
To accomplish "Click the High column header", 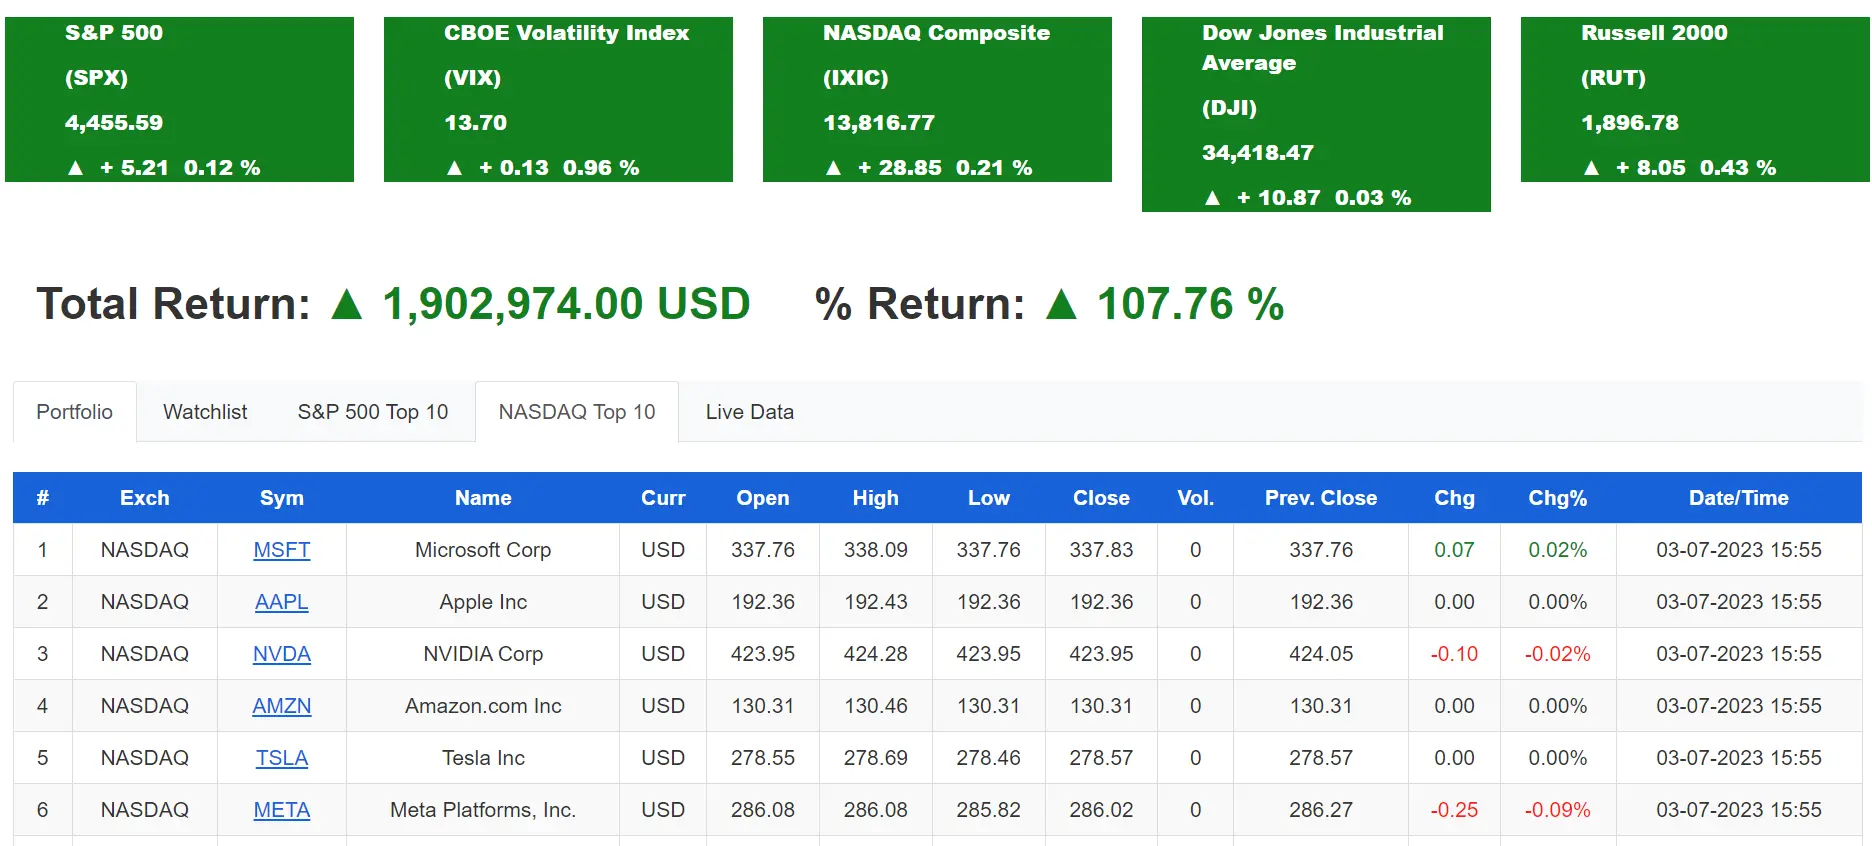I will tap(876, 498).
